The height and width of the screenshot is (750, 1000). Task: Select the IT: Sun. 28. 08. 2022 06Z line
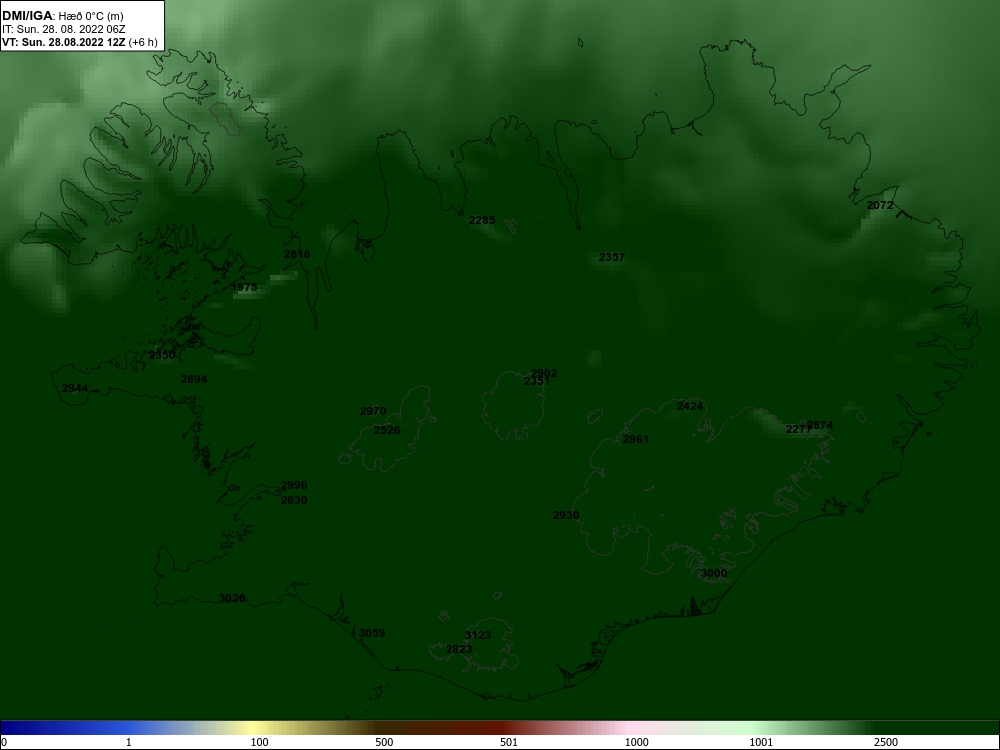[x=64, y=29]
